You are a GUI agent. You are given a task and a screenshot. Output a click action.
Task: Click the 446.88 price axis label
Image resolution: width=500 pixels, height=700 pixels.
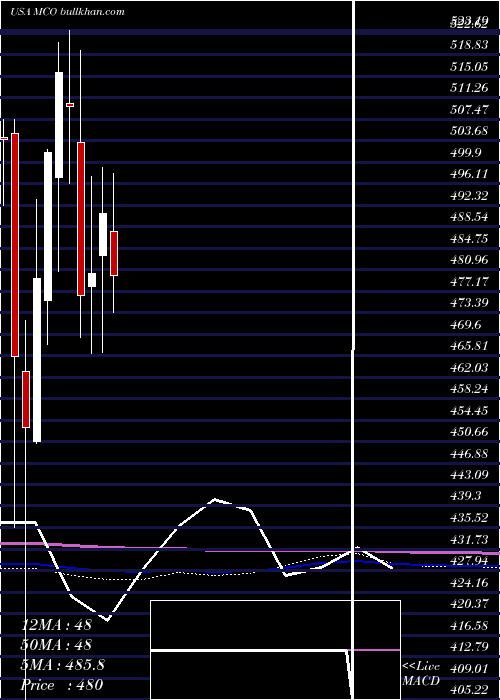(469, 454)
